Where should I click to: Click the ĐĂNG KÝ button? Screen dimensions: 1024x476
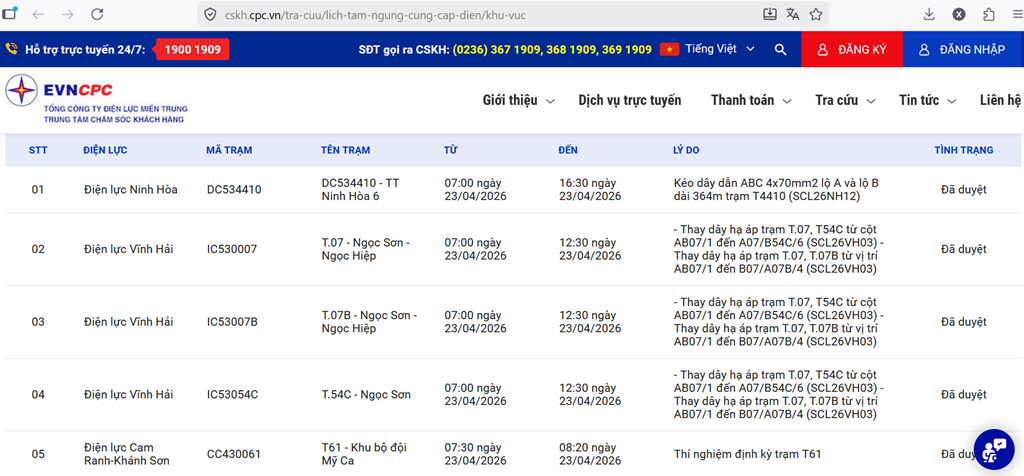[852, 49]
